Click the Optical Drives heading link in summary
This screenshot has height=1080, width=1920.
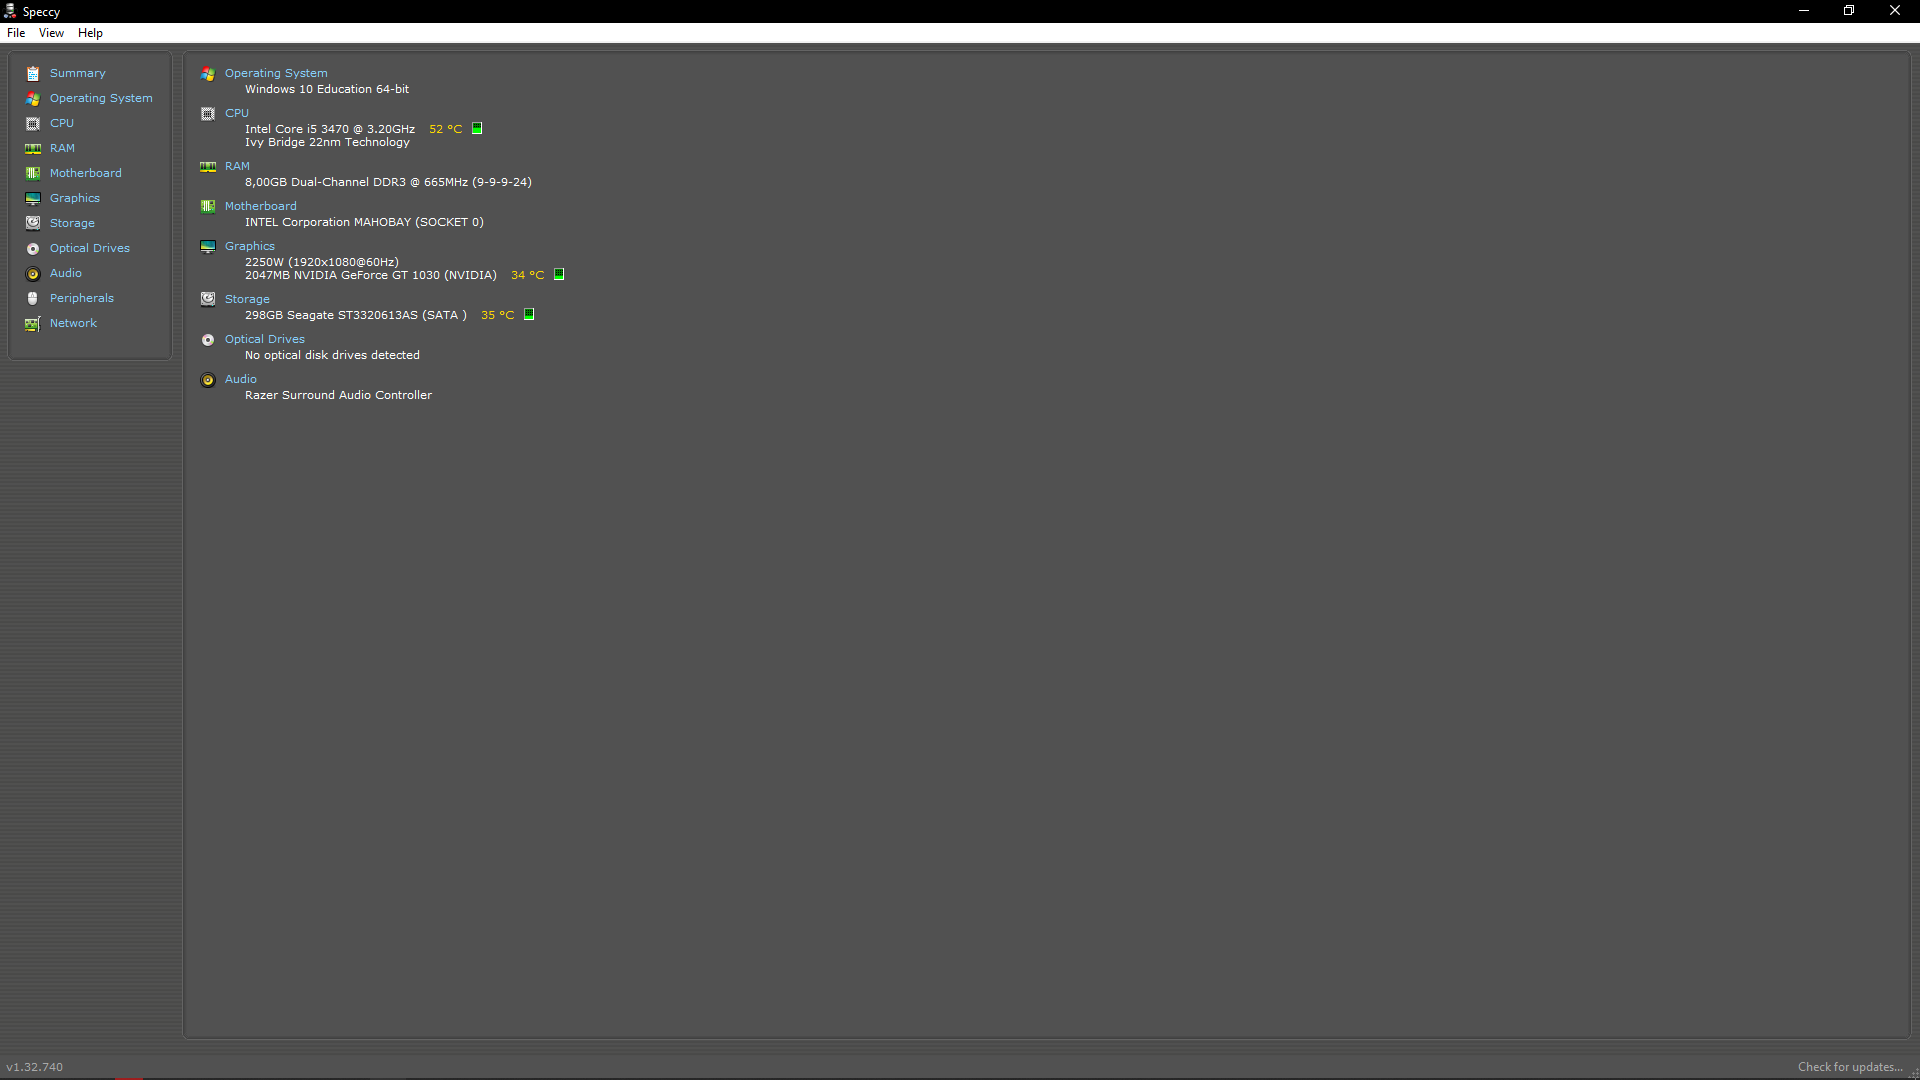pyautogui.click(x=264, y=339)
